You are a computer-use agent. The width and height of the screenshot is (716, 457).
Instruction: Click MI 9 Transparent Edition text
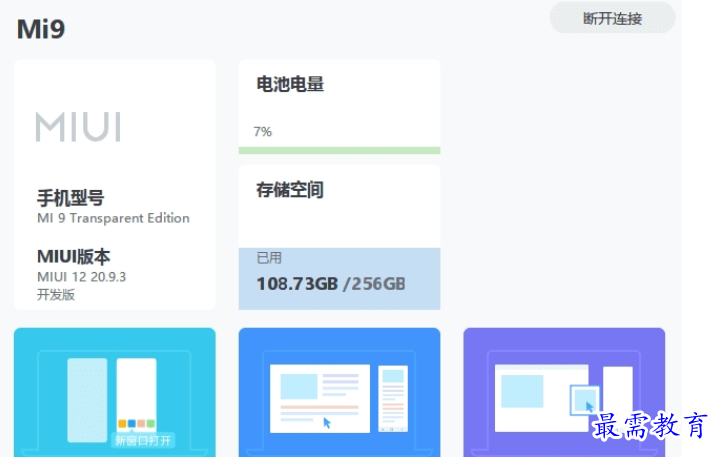113,218
